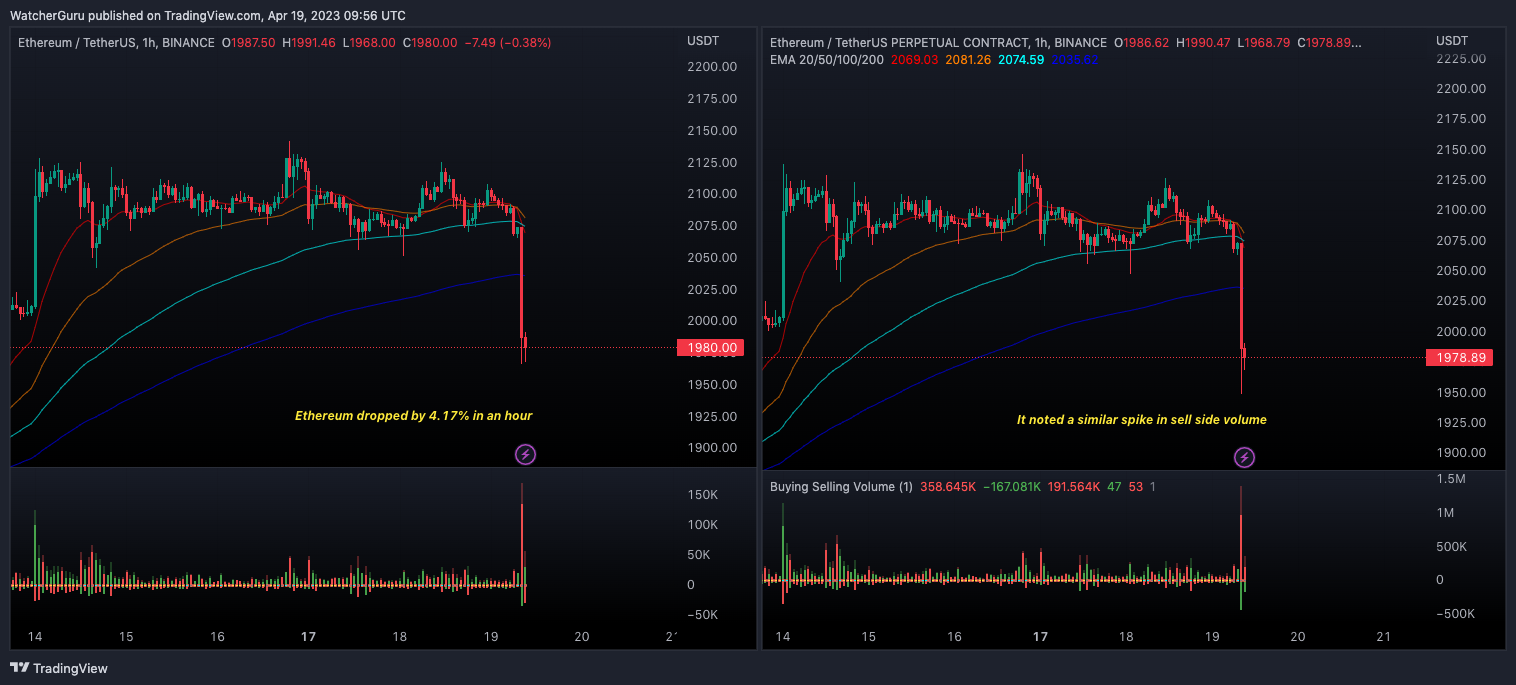This screenshot has height=685, width=1516.
Task: Click the date 19 on left time axis
Action: click(491, 636)
